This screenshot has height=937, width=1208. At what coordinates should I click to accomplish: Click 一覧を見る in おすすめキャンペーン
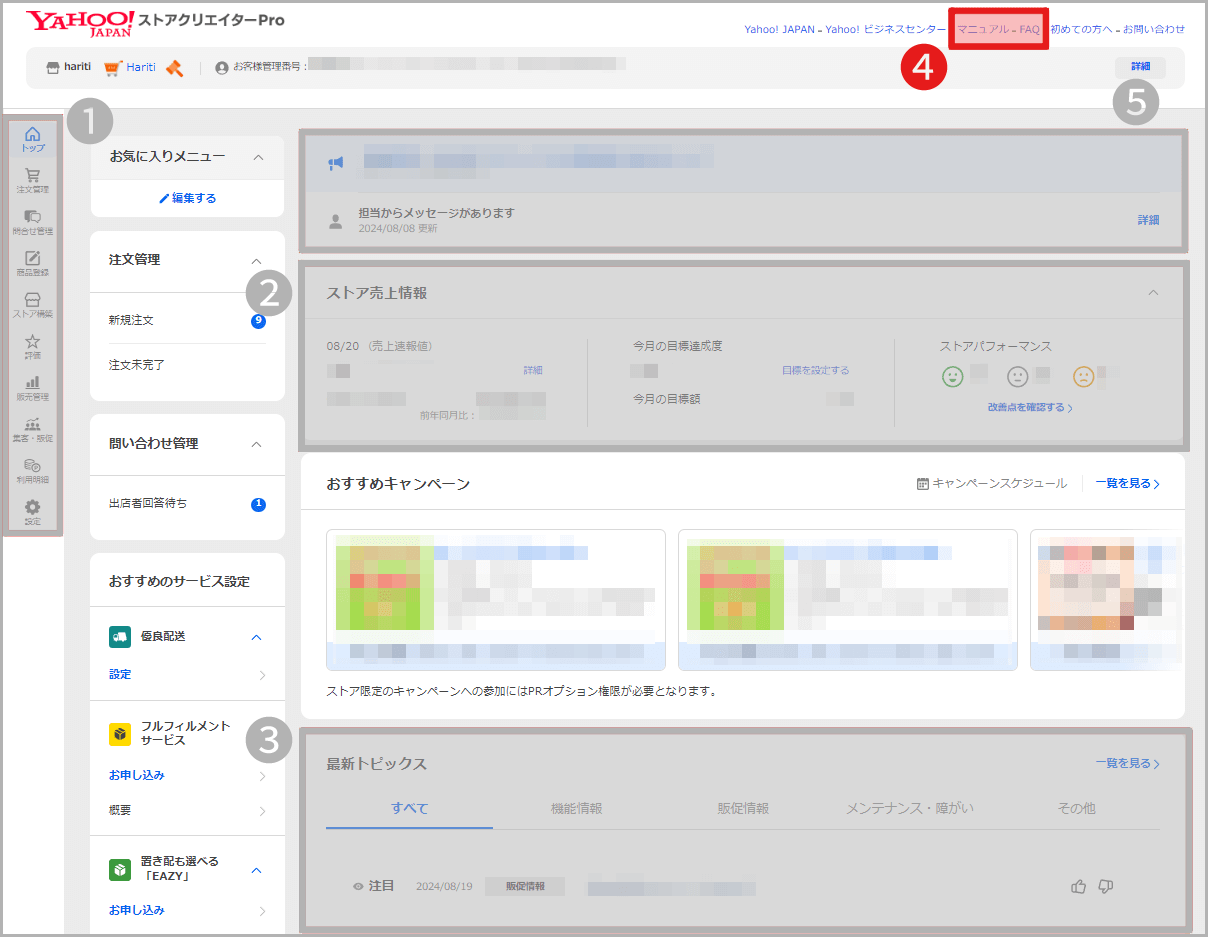click(1127, 483)
